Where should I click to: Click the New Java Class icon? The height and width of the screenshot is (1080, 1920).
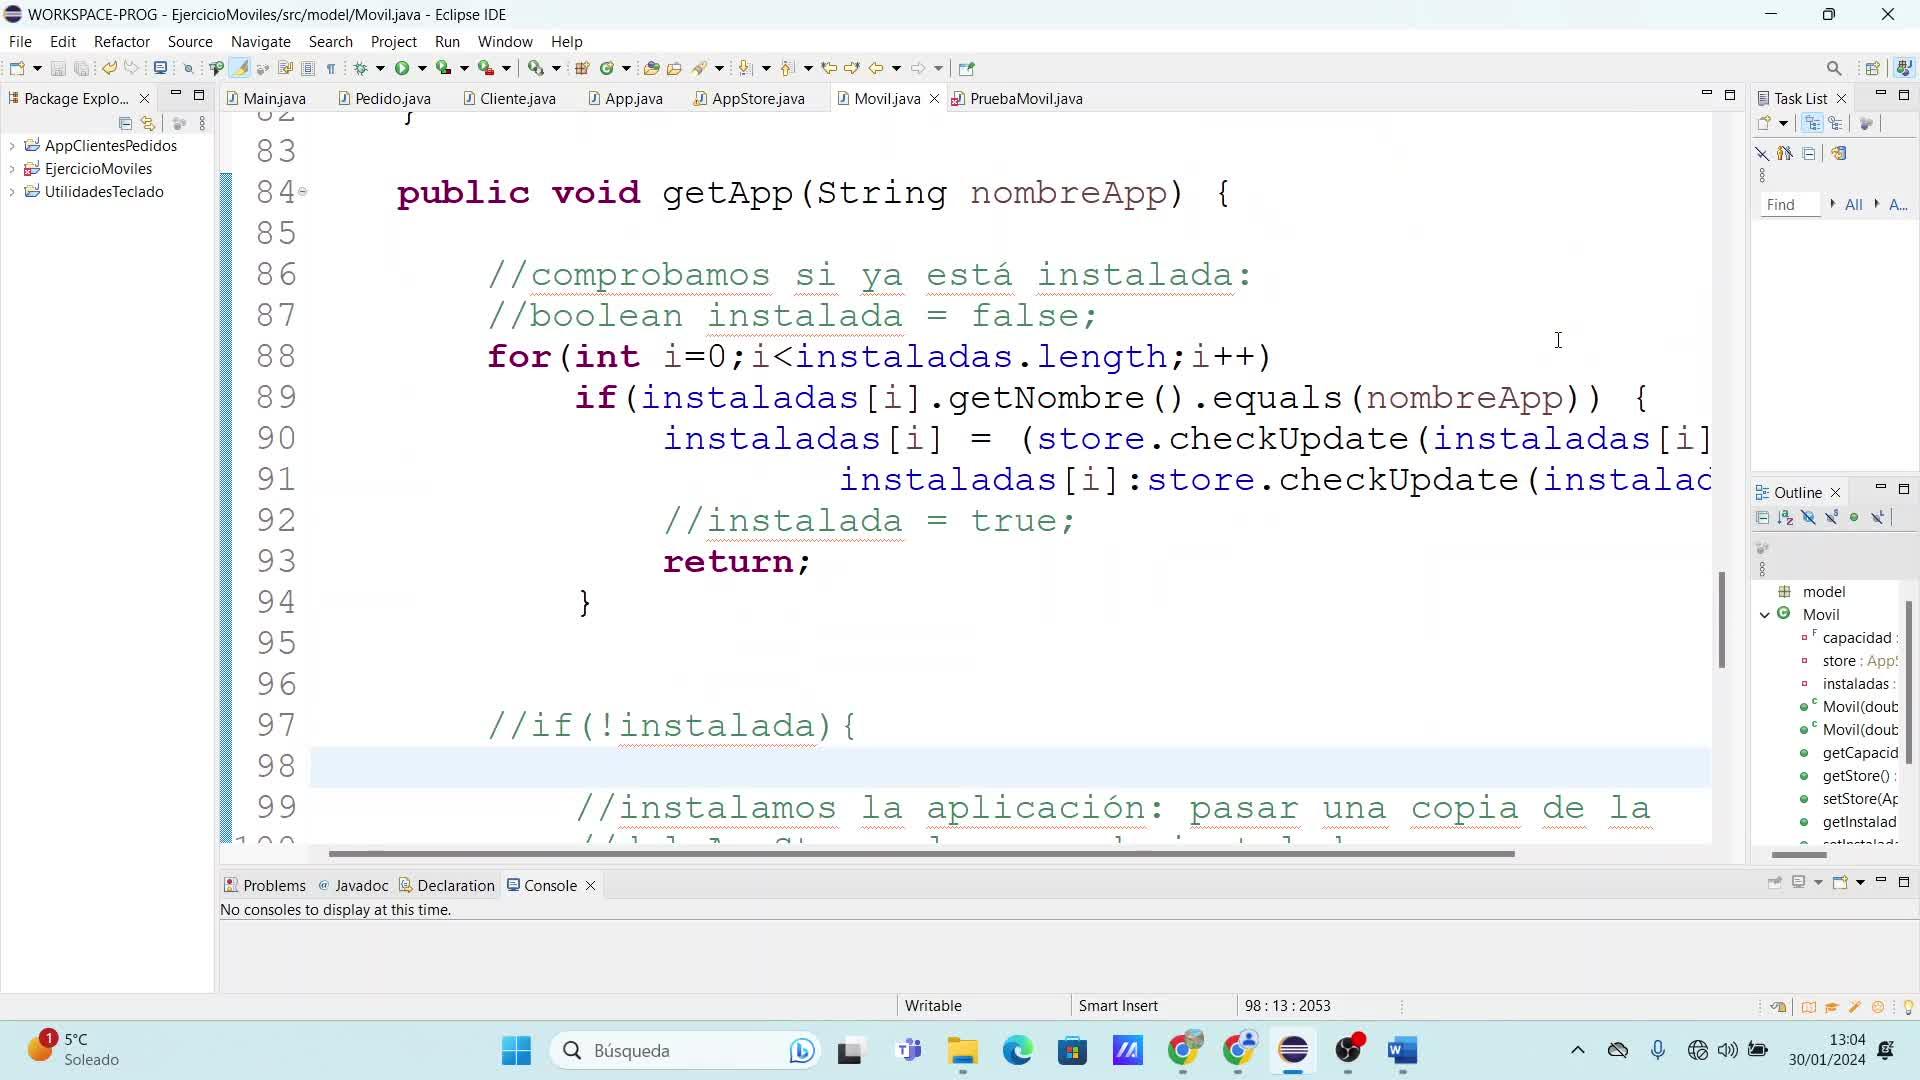[606, 68]
